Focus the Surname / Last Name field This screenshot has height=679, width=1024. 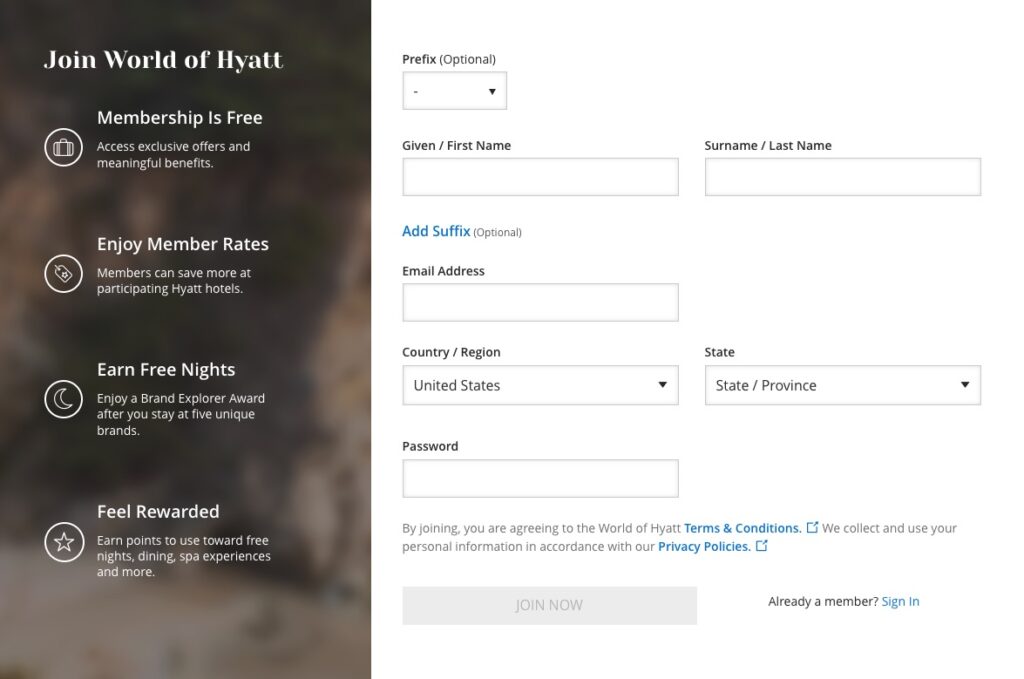coord(842,177)
